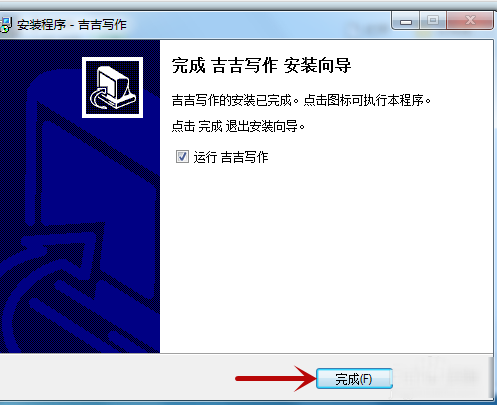Click the title text 安装程序 - 吉吉写作
The width and height of the screenshot is (497, 405).
[x=72, y=25]
